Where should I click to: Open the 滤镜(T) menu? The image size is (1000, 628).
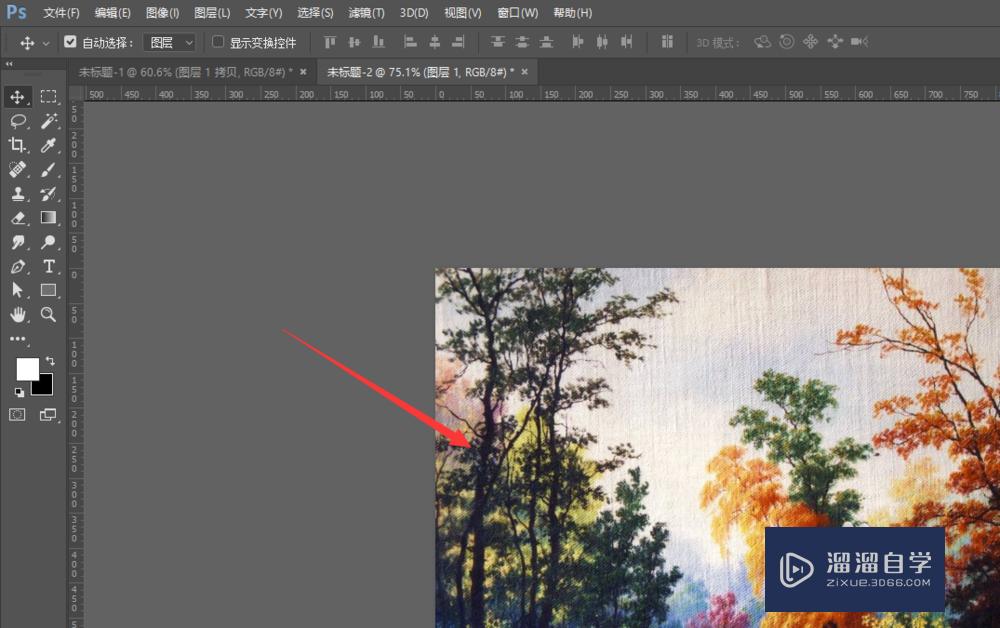tap(366, 13)
